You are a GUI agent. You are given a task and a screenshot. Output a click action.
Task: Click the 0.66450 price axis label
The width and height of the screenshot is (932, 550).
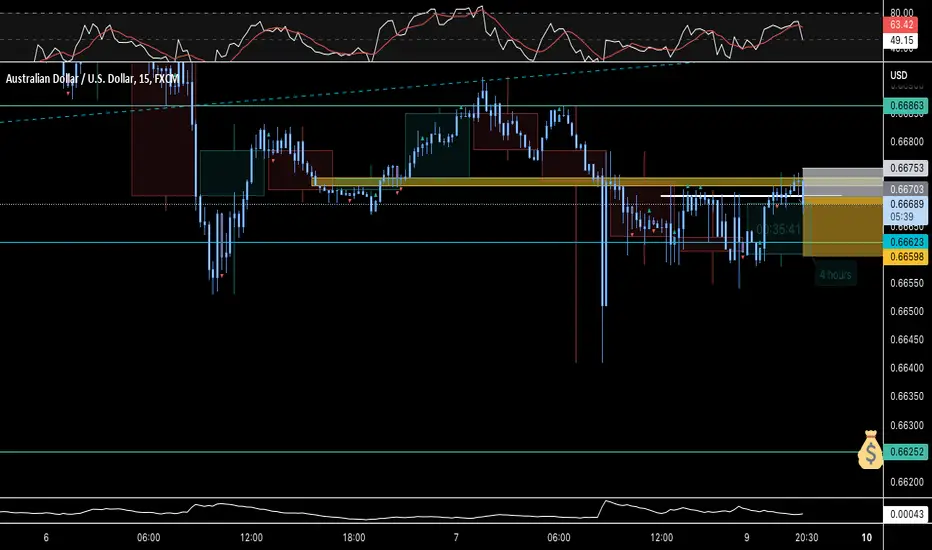907,340
